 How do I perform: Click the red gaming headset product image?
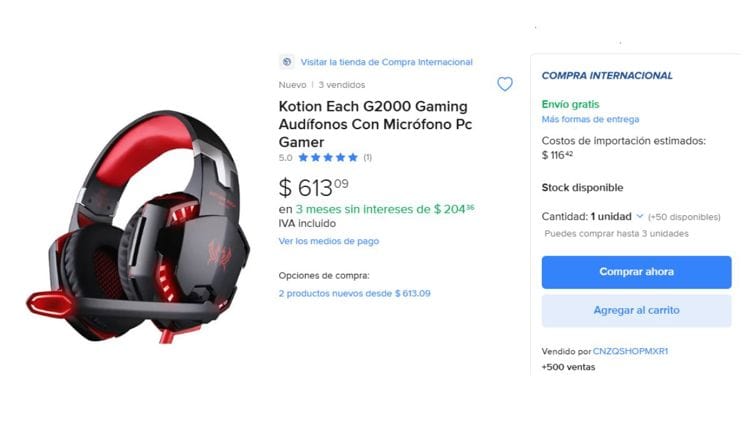(138, 227)
